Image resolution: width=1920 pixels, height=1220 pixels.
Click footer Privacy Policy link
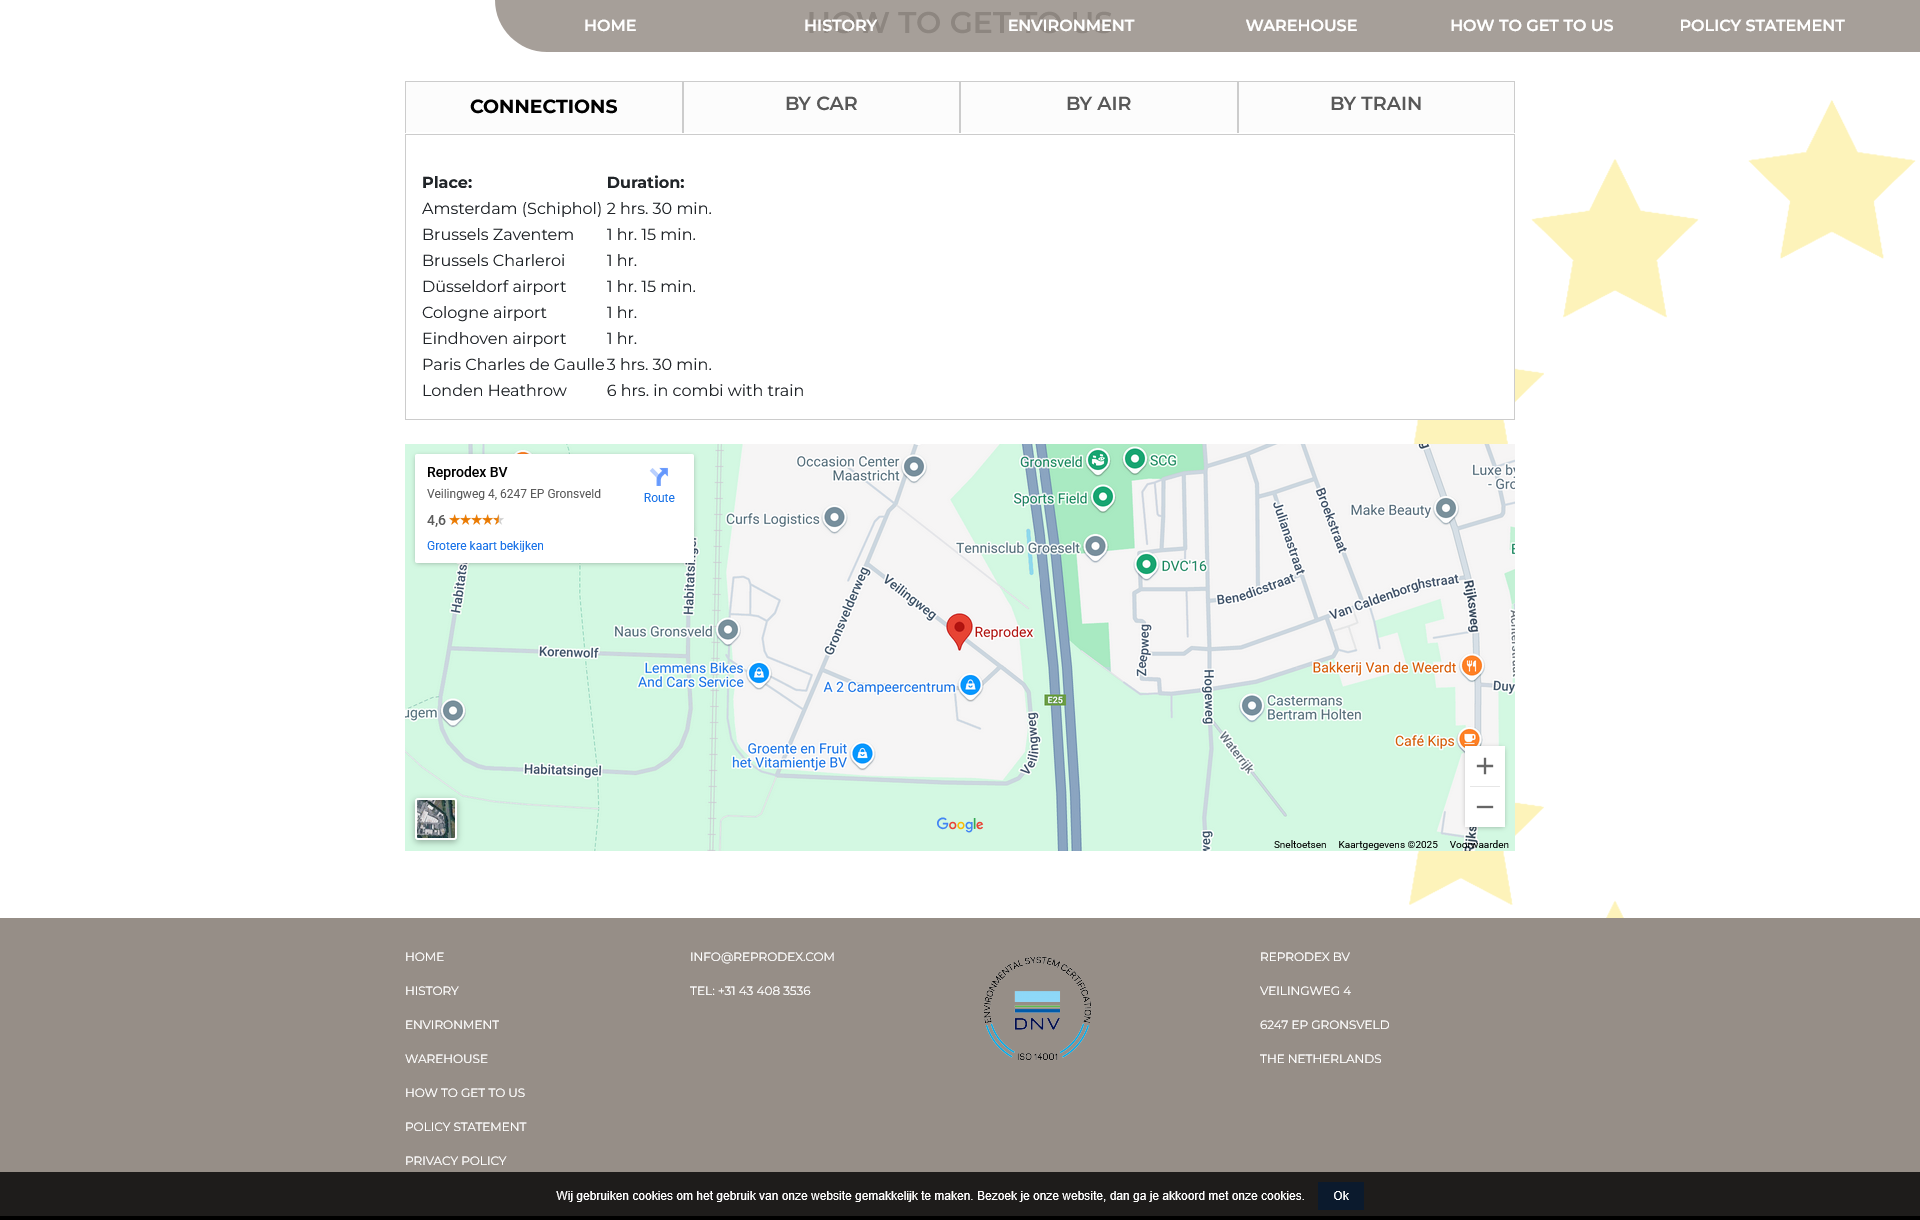(x=456, y=1161)
